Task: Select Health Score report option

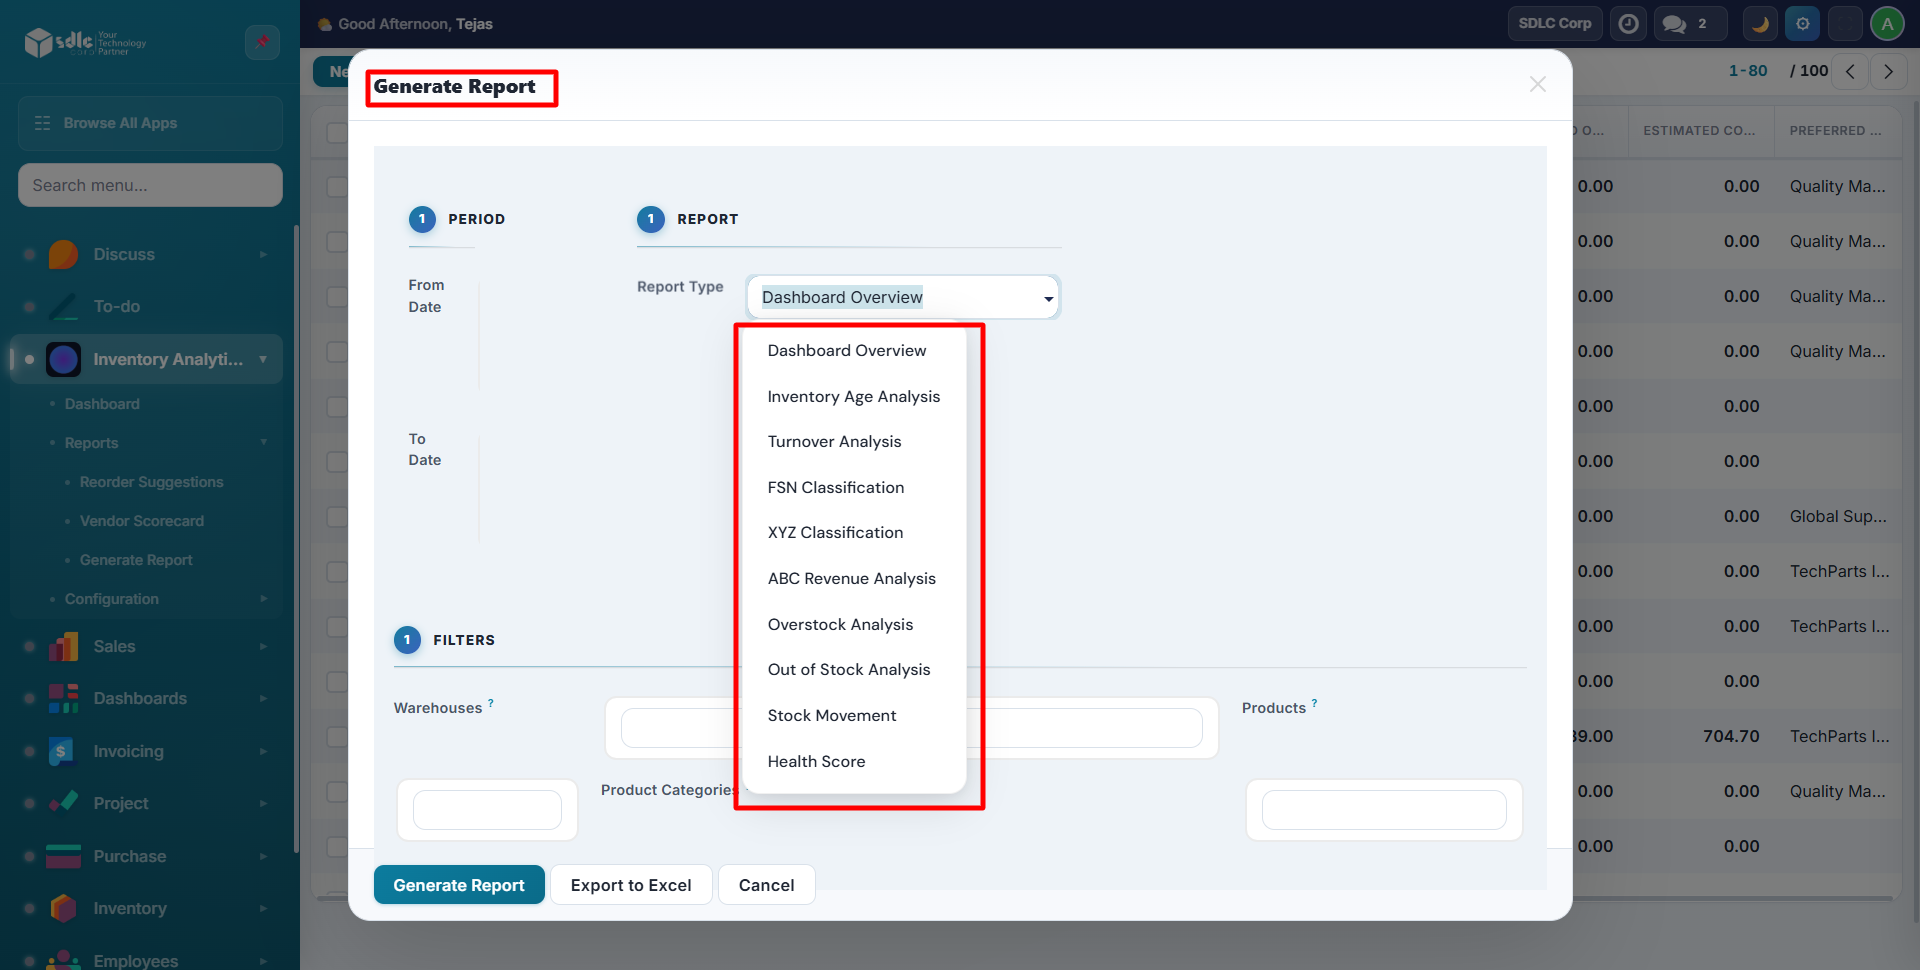Action: pyautogui.click(x=816, y=762)
